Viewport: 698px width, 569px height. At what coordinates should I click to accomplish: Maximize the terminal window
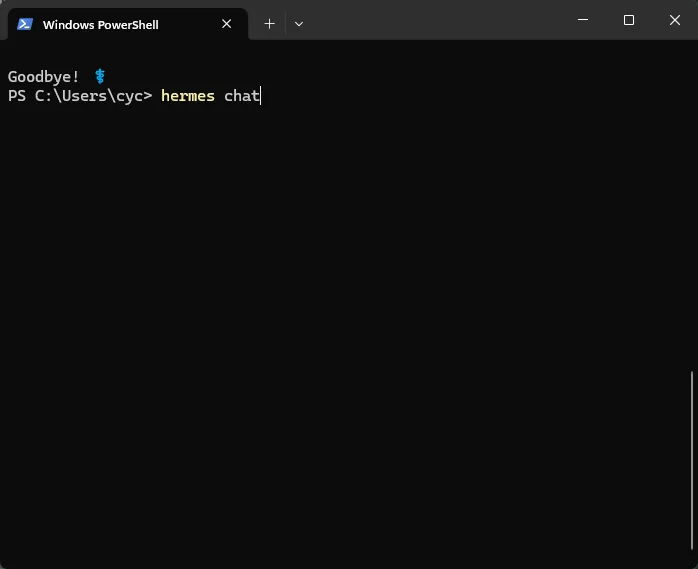[629, 20]
